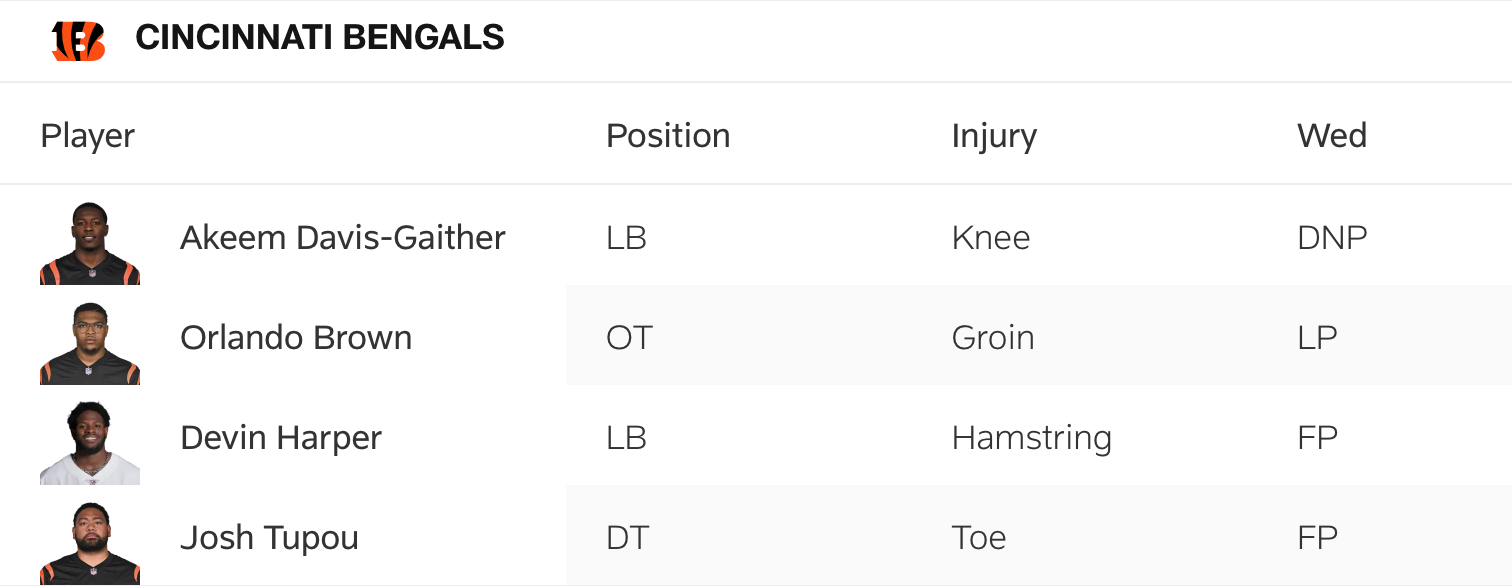Click Orlando Brown's headshot photo

90,343
